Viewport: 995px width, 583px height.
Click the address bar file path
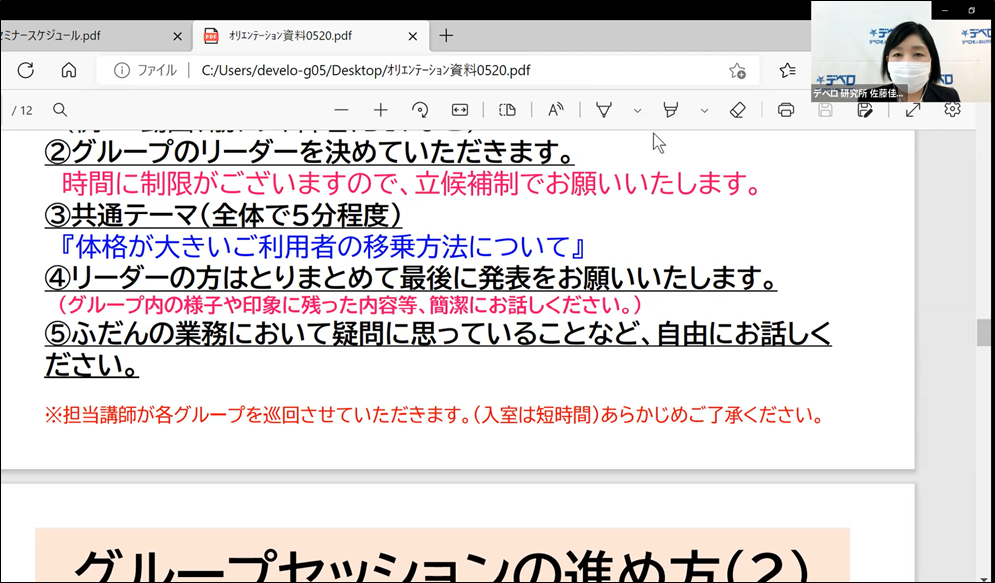[366, 70]
